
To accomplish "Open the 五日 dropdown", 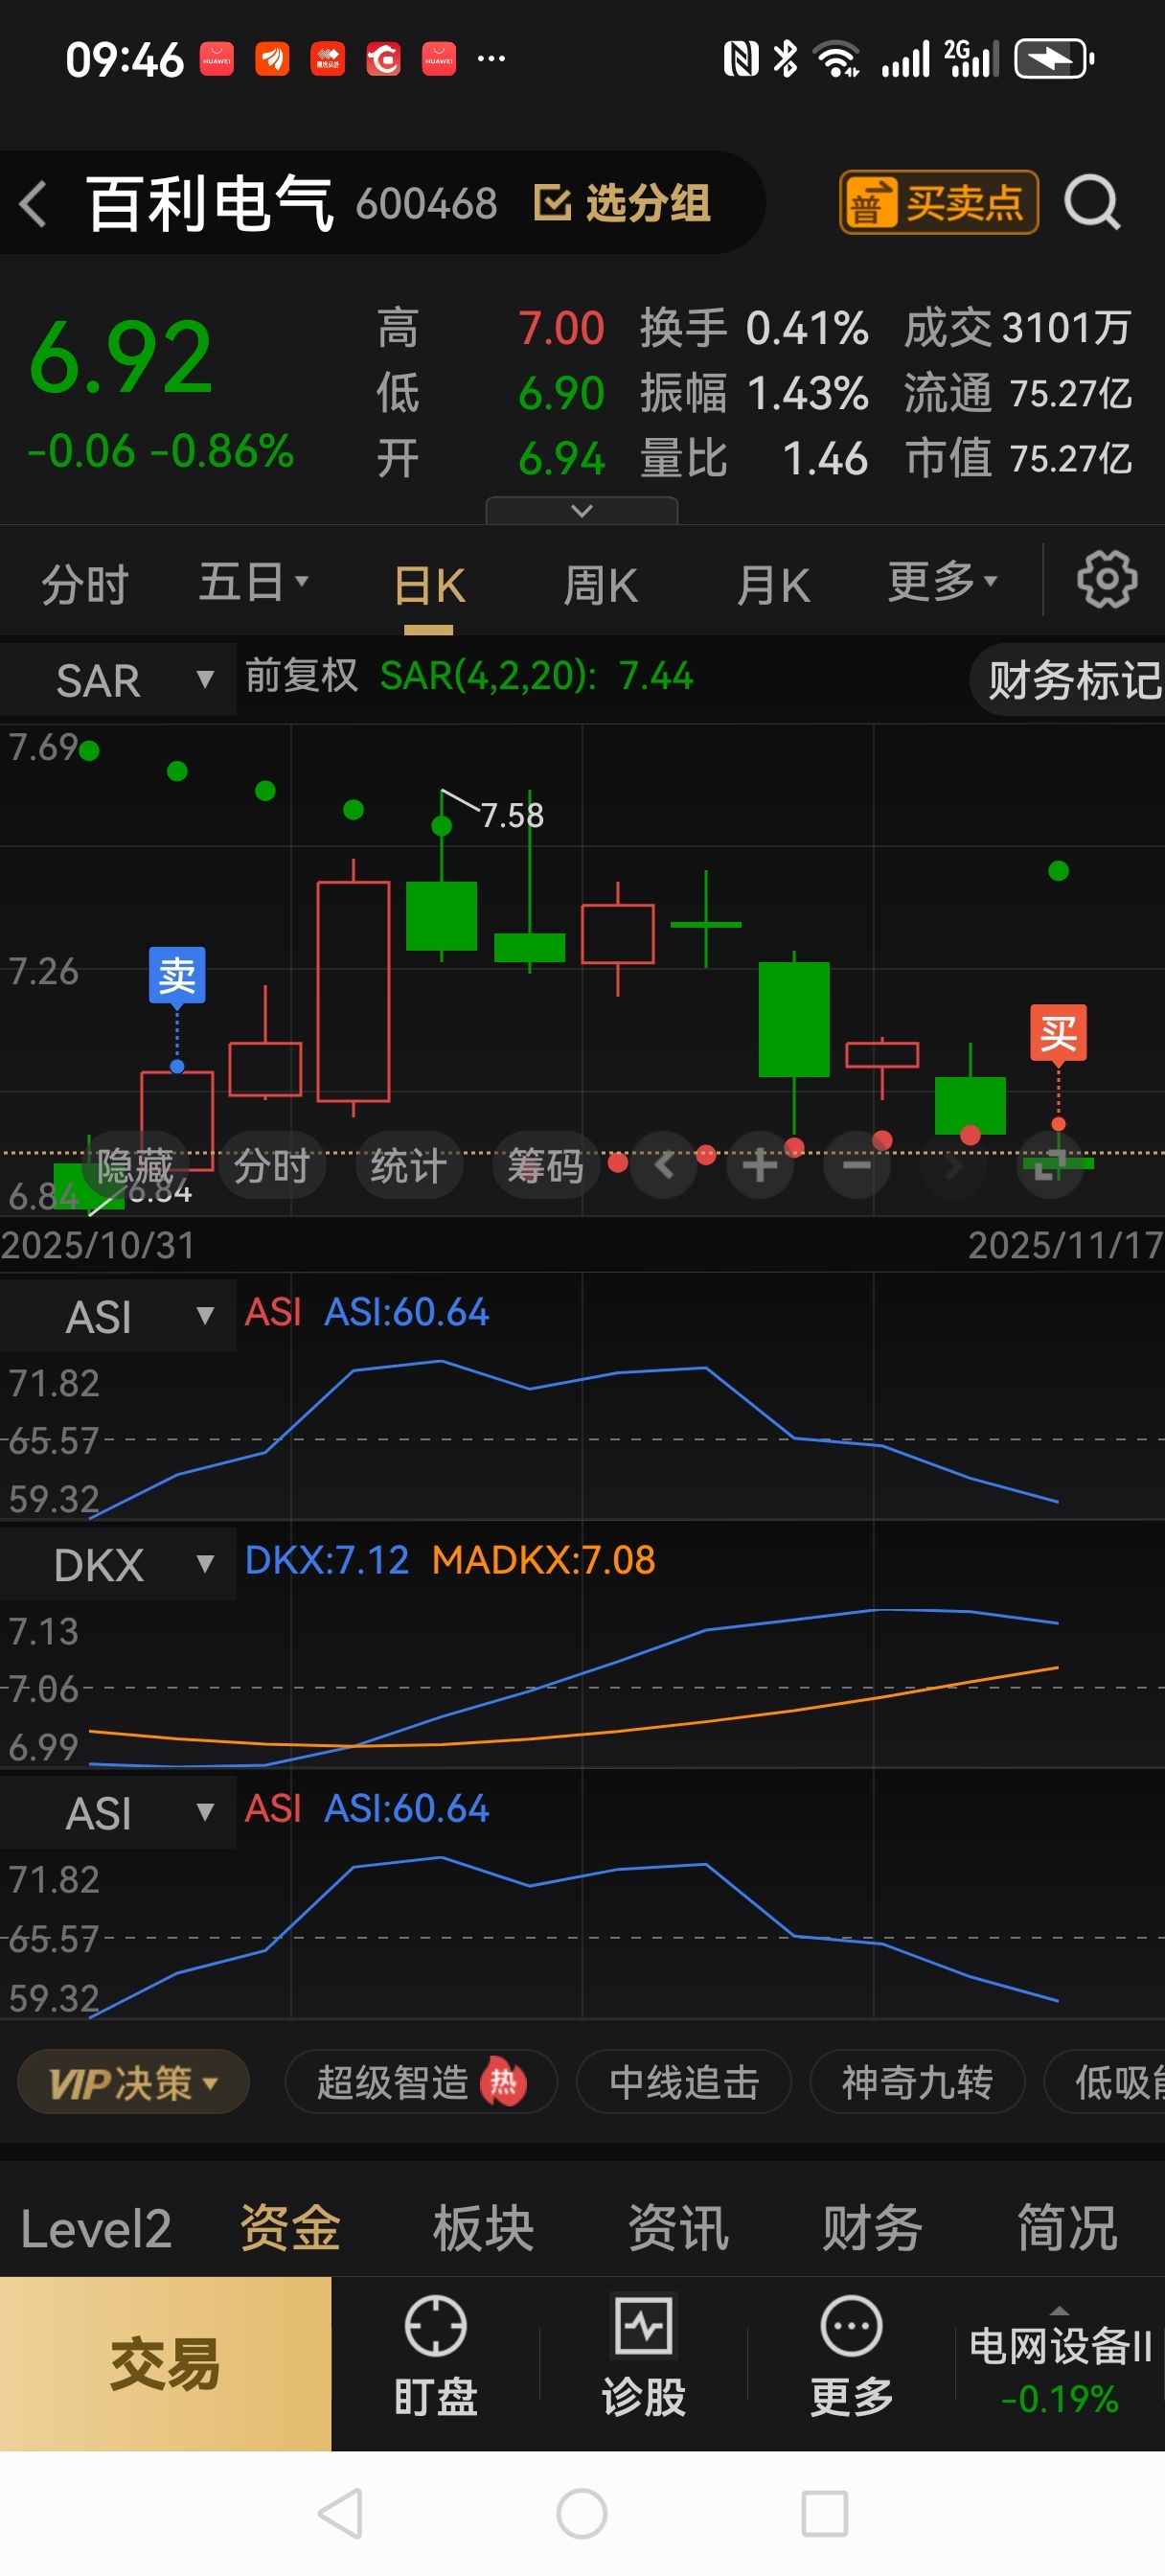I will 254,582.
